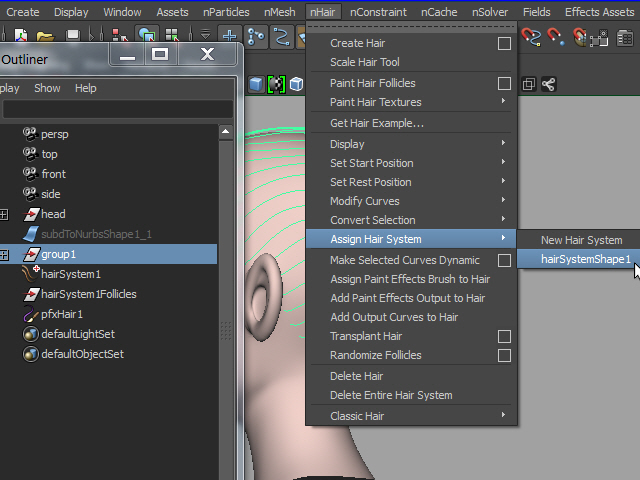Choose Delete Entire Hair System
The image size is (640, 480).
click(411, 395)
